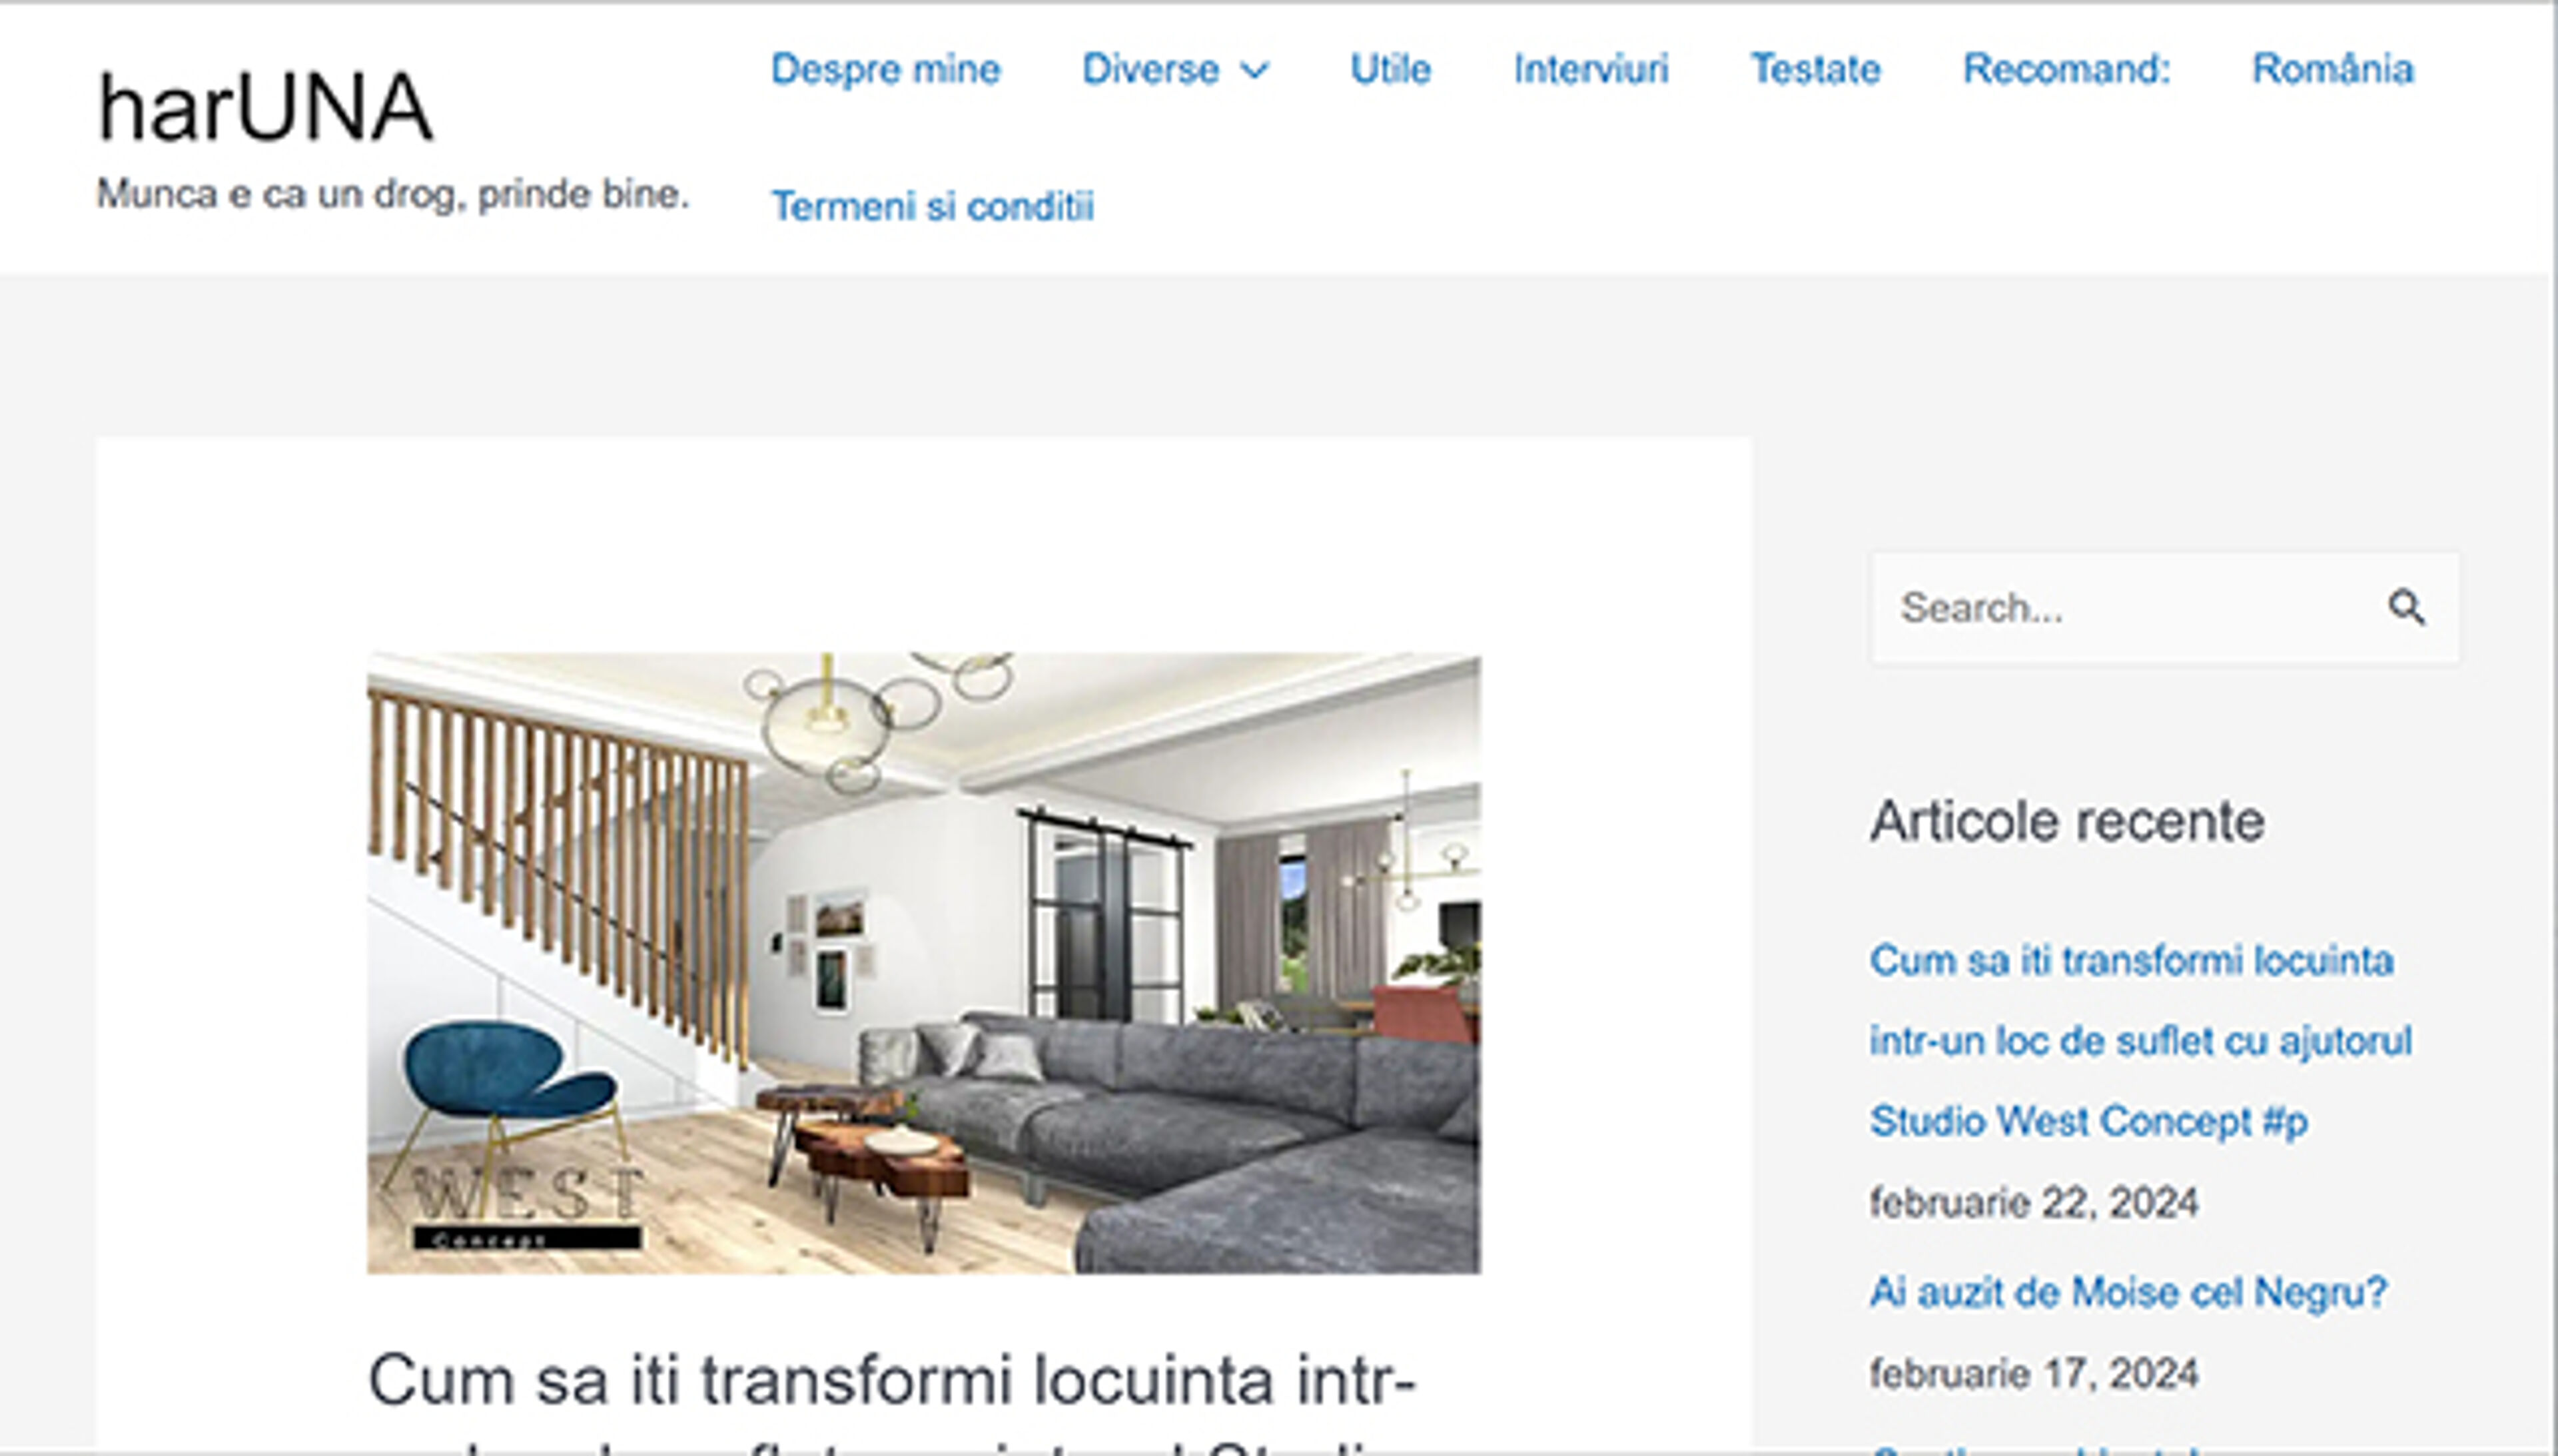
Task: Open the Studio West Concept sidebar article
Action: click(2140, 1041)
